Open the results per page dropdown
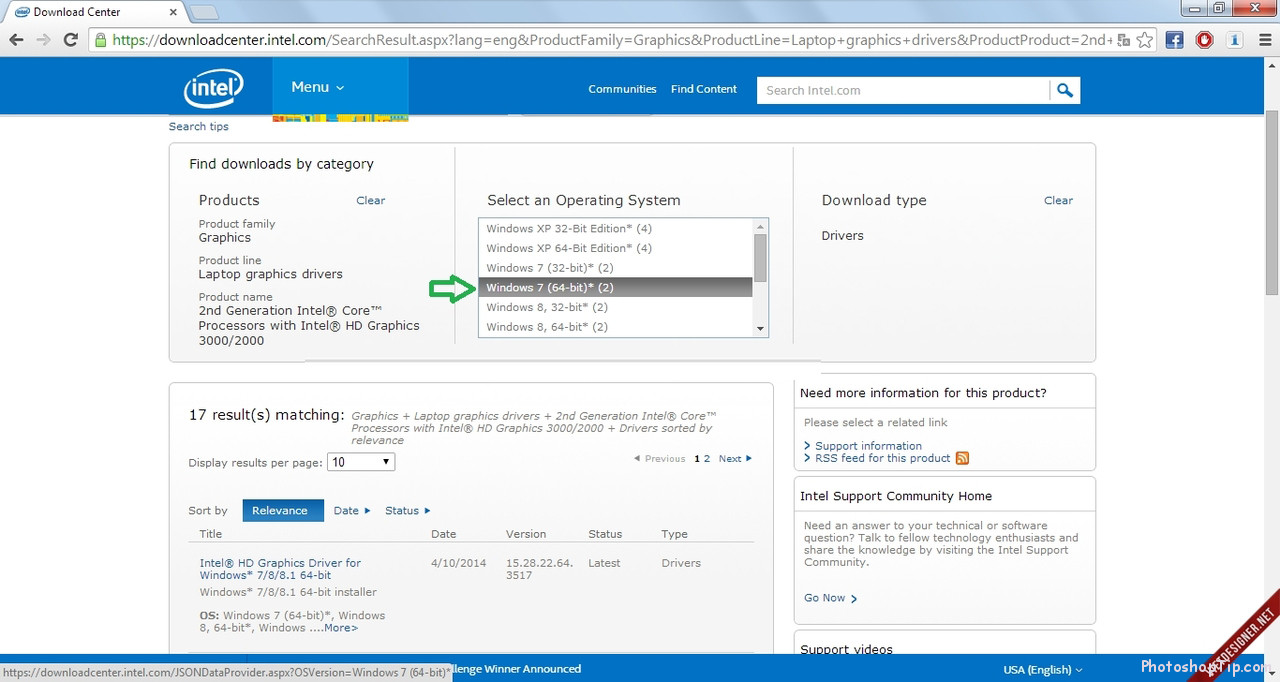This screenshot has height=682, width=1280. [362, 462]
